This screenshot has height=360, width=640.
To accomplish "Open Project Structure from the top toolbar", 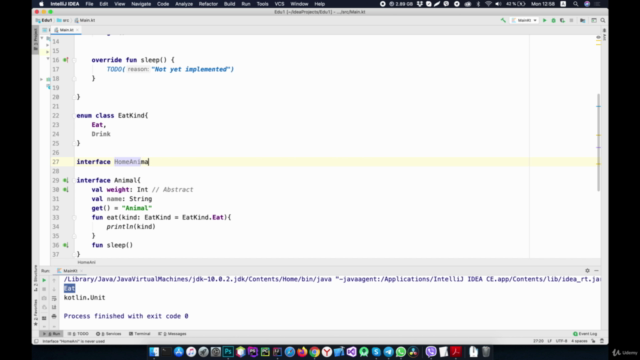I will point(582,20).
